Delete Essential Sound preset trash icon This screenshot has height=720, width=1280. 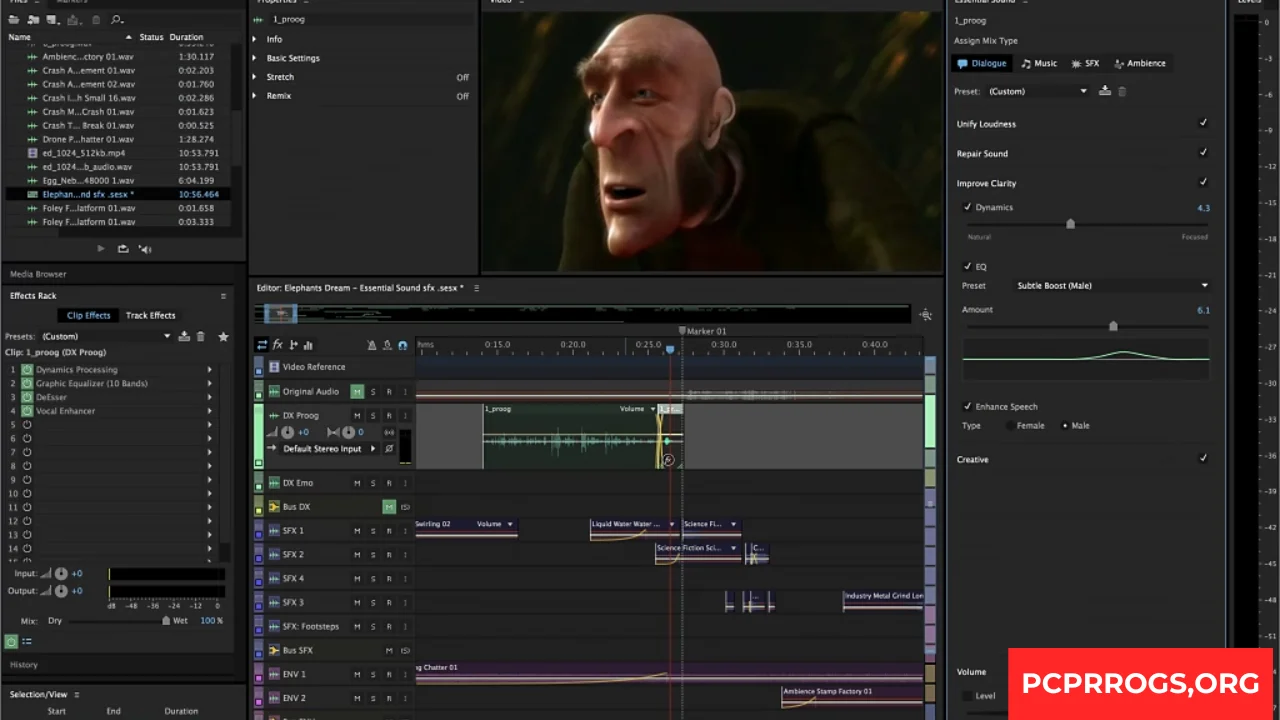click(1122, 91)
